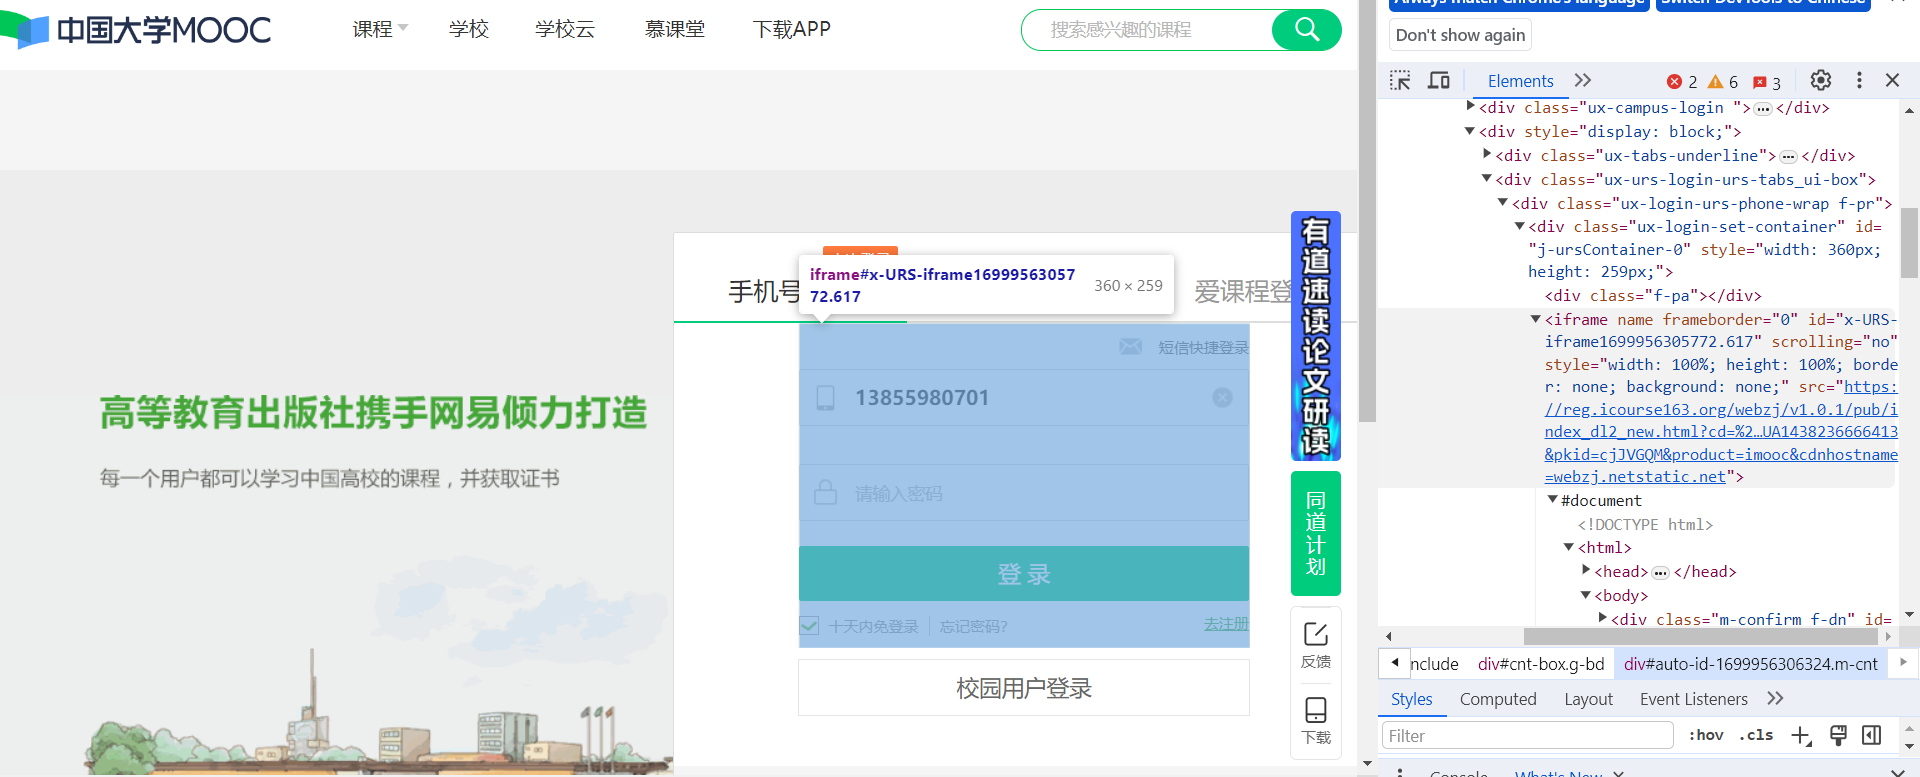Collapse the #document node
Viewport: 1920px width, 777px height.
click(x=1553, y=500)
